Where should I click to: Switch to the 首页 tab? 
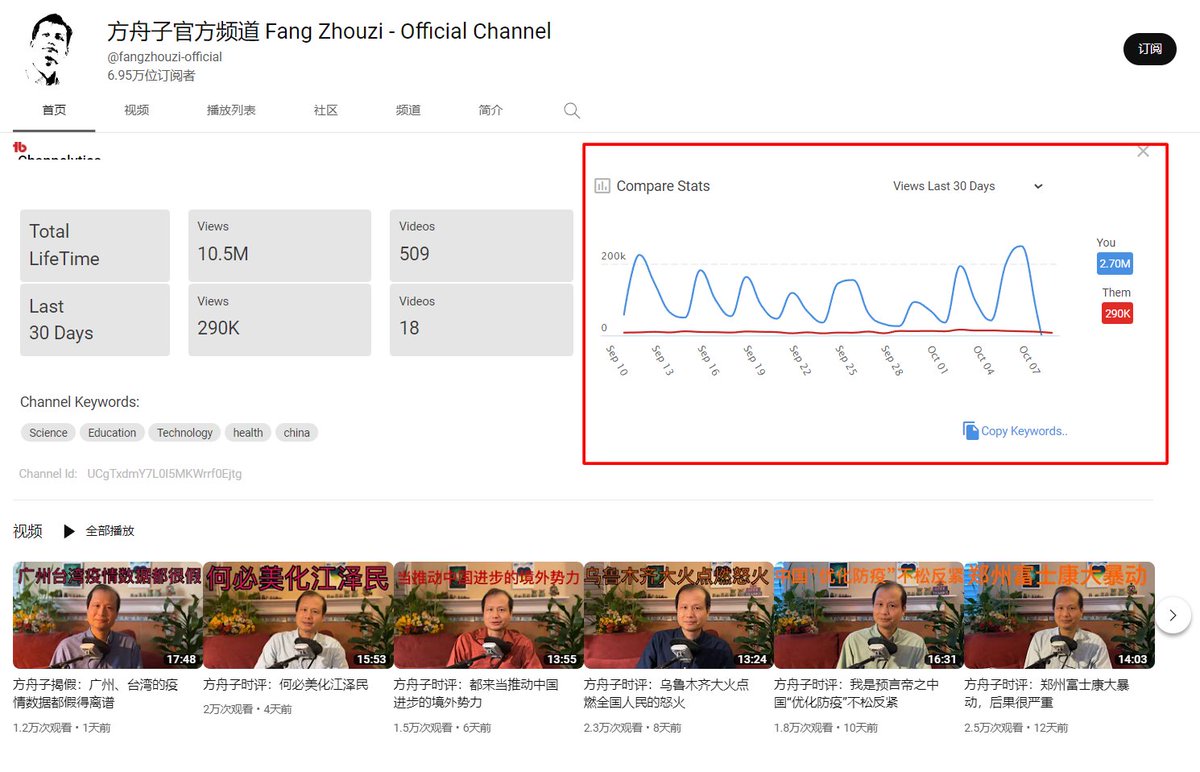click(x=54, y=110)
